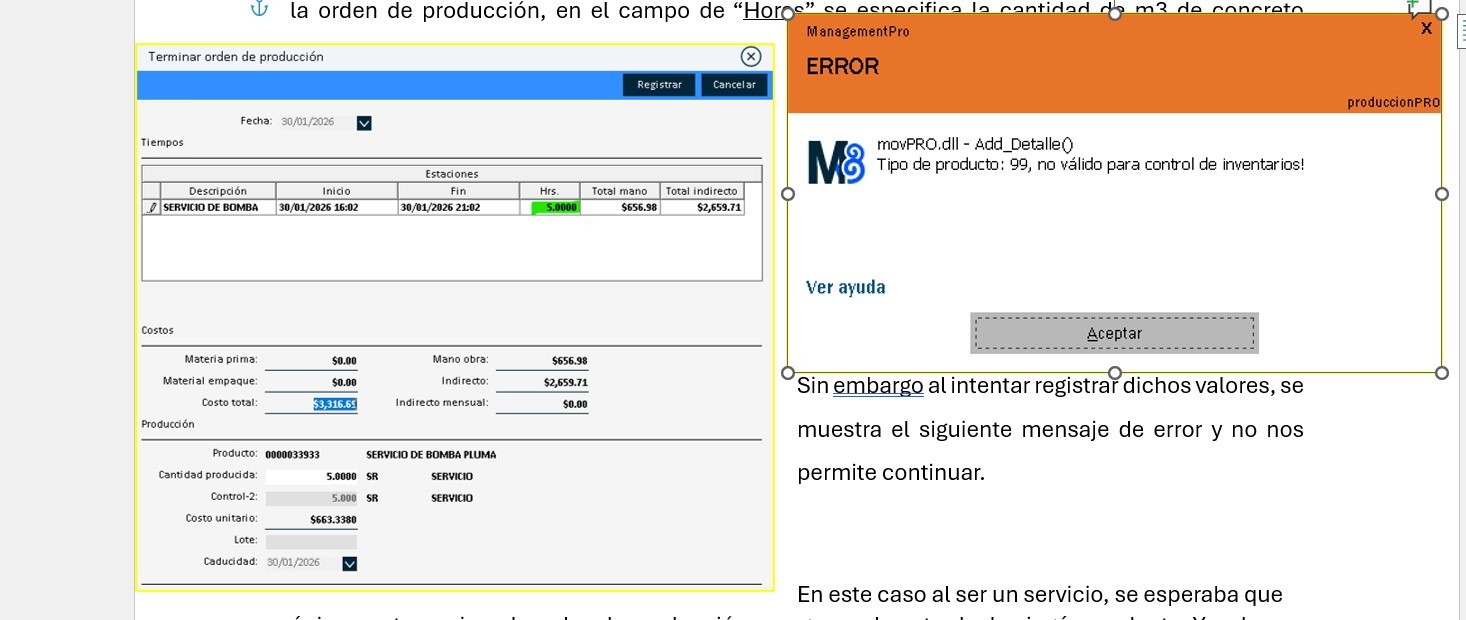Click the layout options icon right of image
This screenshot has height=620, width=1466.
(1461, 30)
